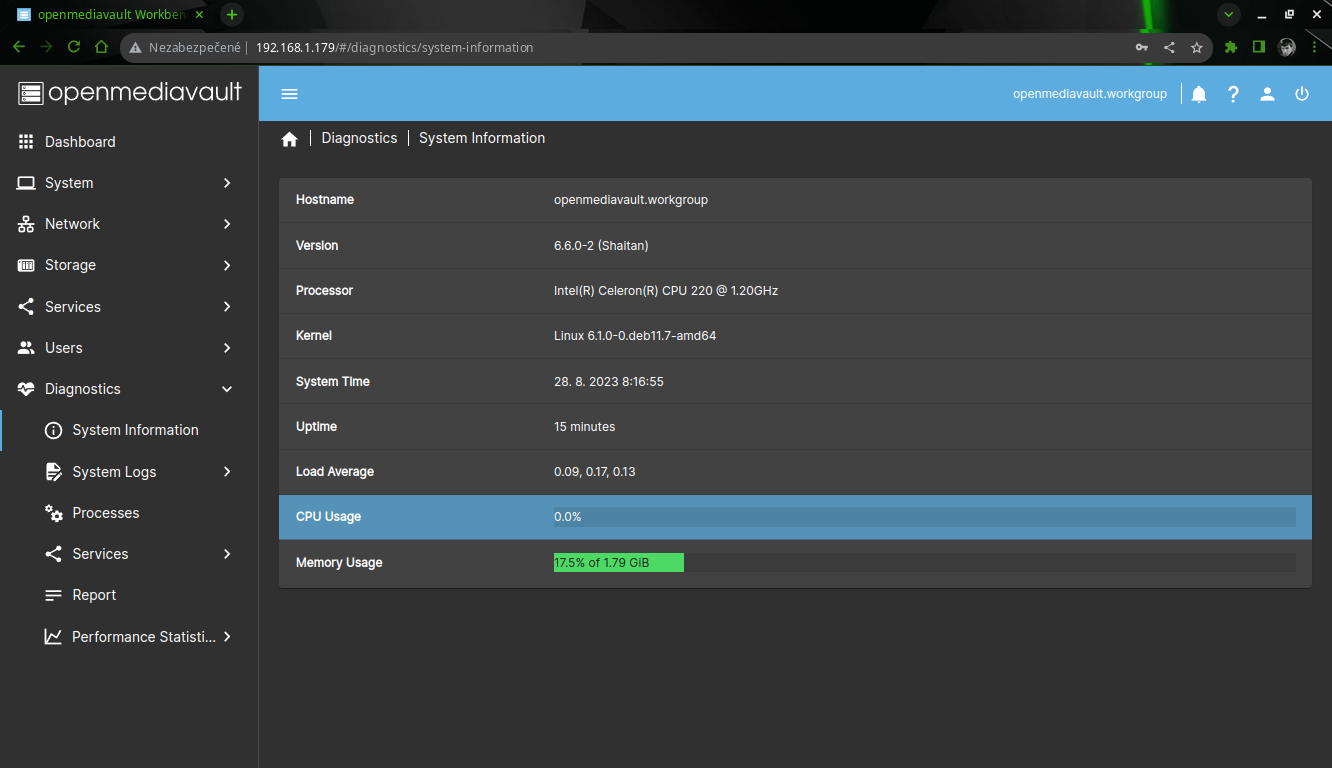This screenshot has height=768, width=1332.
Task: Expand the Users menu chevron
Action: (x=227, y=348)
